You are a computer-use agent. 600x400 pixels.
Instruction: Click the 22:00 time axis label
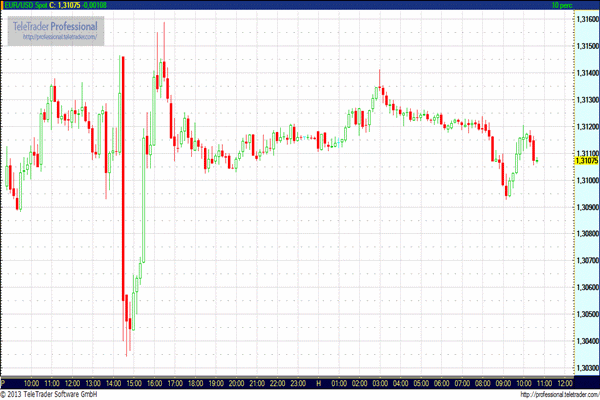tap(277, 383)
